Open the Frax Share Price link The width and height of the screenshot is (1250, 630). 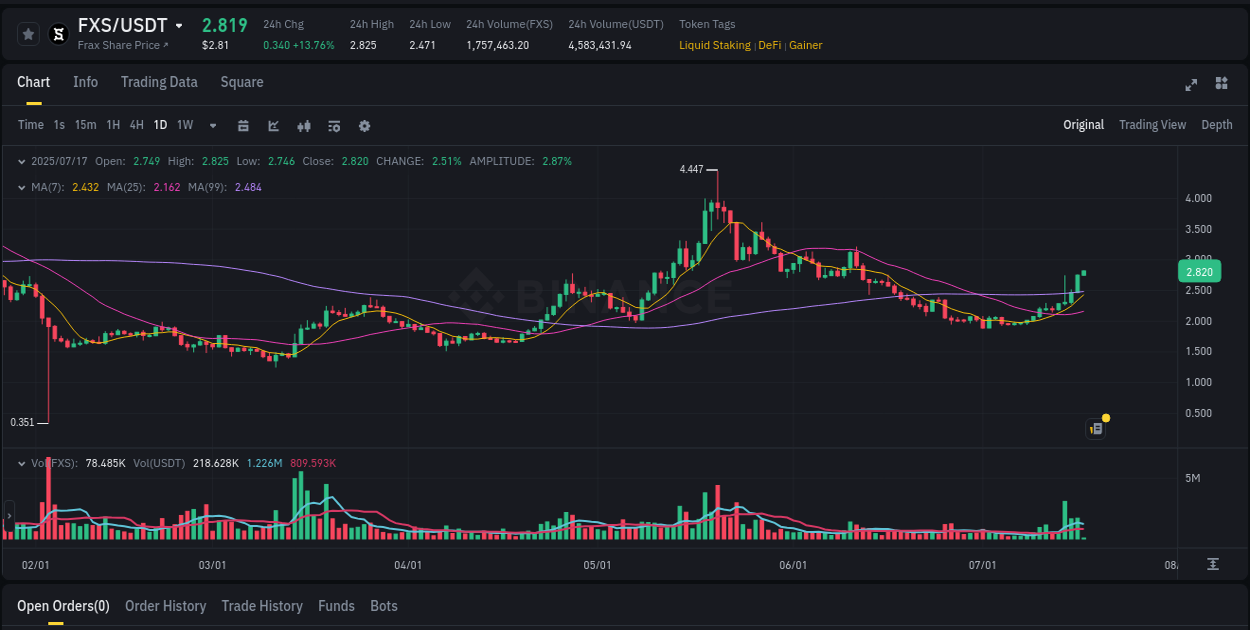click(124, 45)
